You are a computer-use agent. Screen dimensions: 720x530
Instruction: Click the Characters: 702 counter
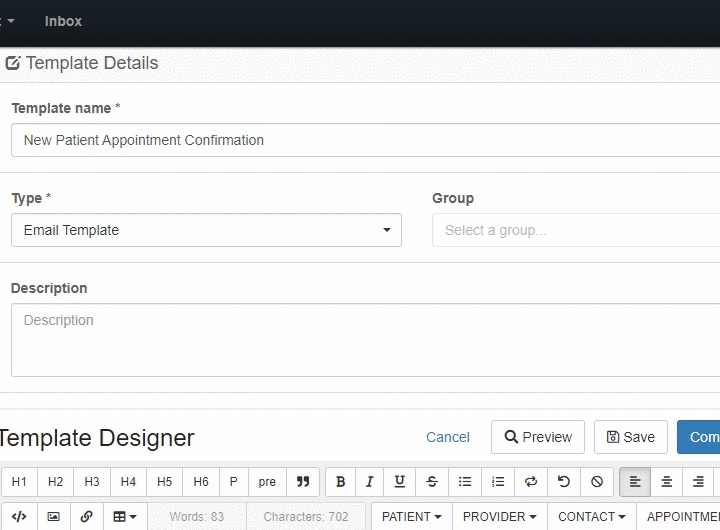tap(306, 517)
